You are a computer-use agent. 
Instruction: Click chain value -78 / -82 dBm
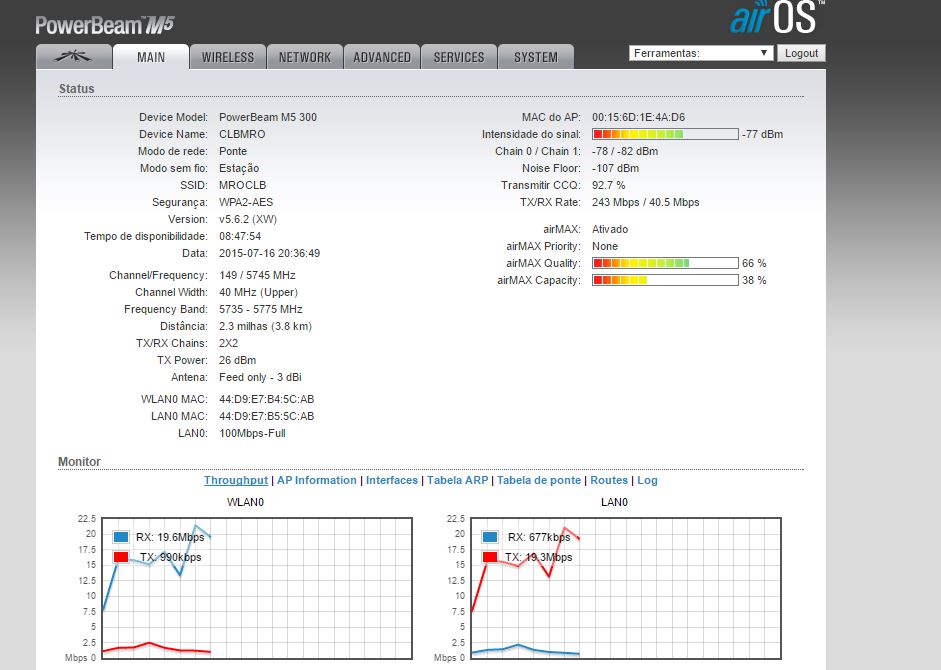click(x=625, y=151)
